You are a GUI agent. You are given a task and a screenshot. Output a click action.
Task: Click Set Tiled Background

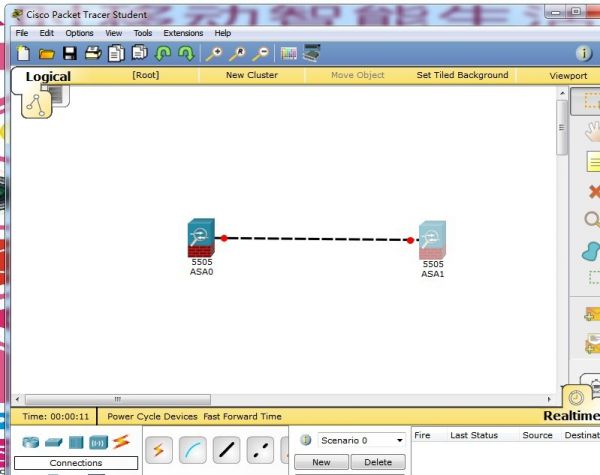coord(462,75)
